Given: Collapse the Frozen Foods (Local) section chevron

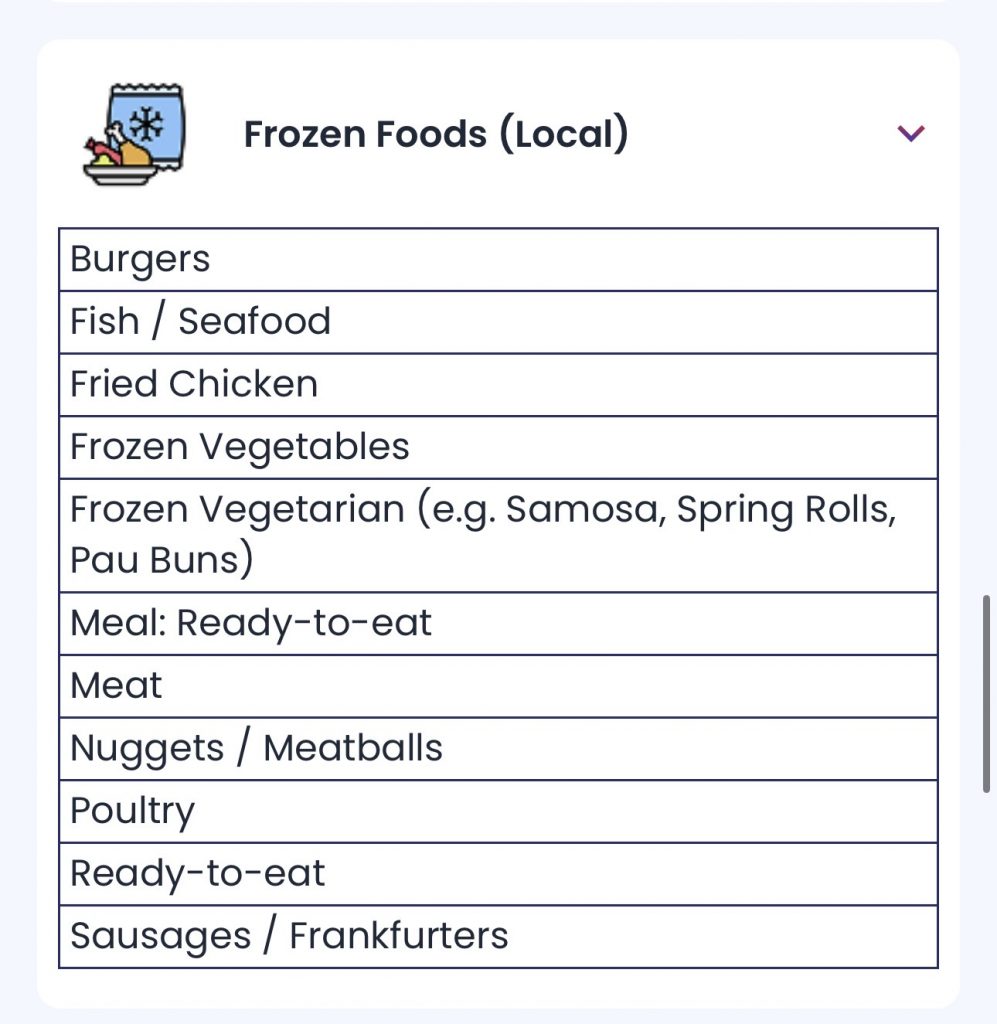Looking at the screenshot, I should 911,133.
